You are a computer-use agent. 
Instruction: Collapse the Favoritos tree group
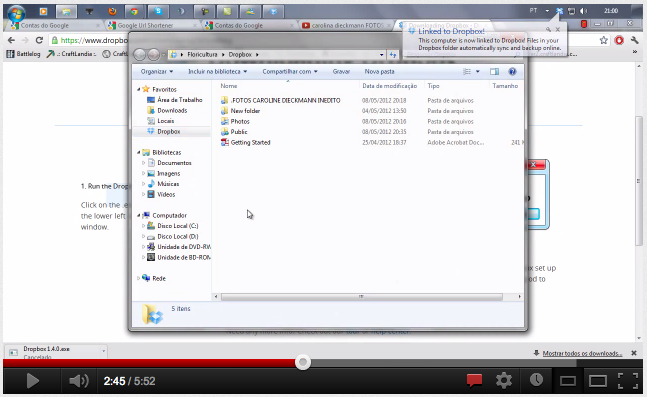pos(139,89)
